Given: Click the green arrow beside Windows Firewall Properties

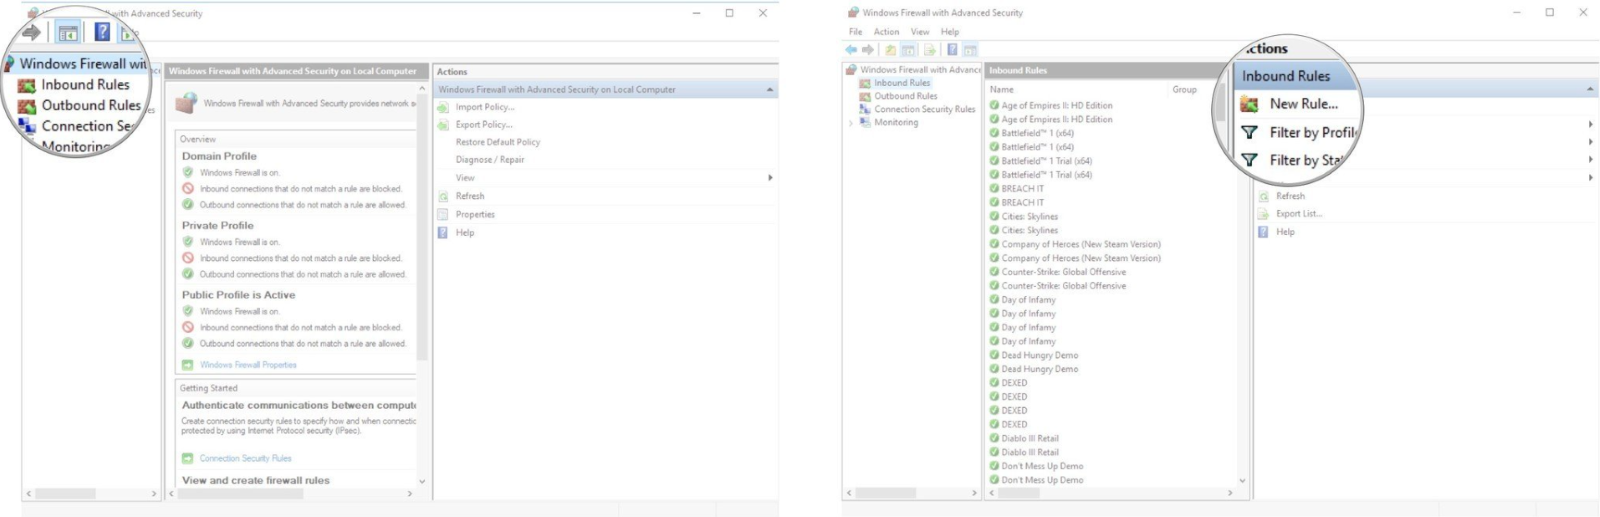Looking at the screenshot, I should point(187,365).
